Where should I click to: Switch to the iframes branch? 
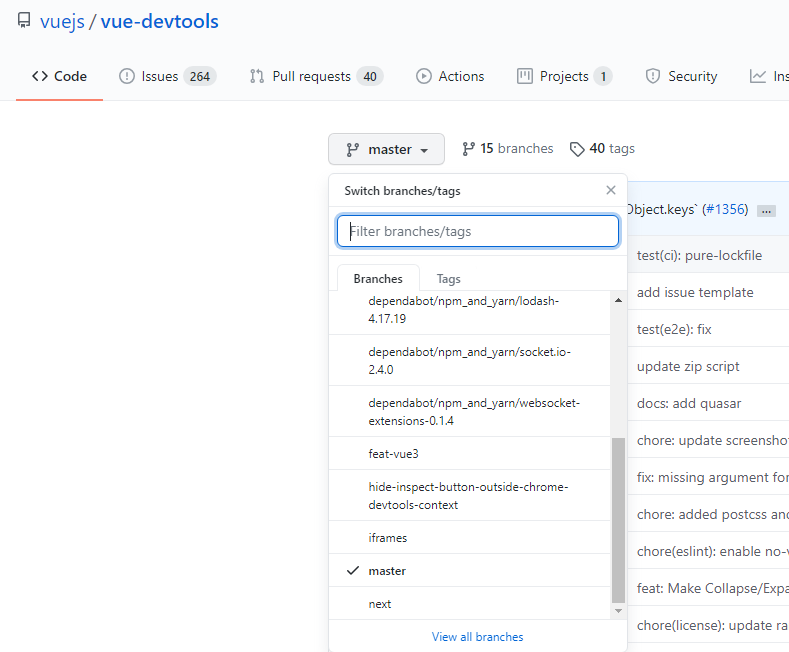tap(469, 538)
